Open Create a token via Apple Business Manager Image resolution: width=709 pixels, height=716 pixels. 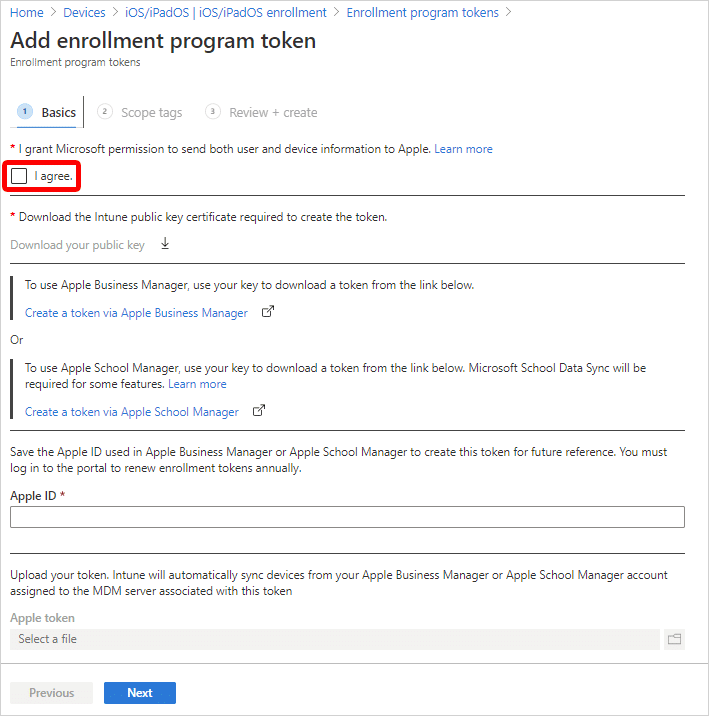click(136, 313)
